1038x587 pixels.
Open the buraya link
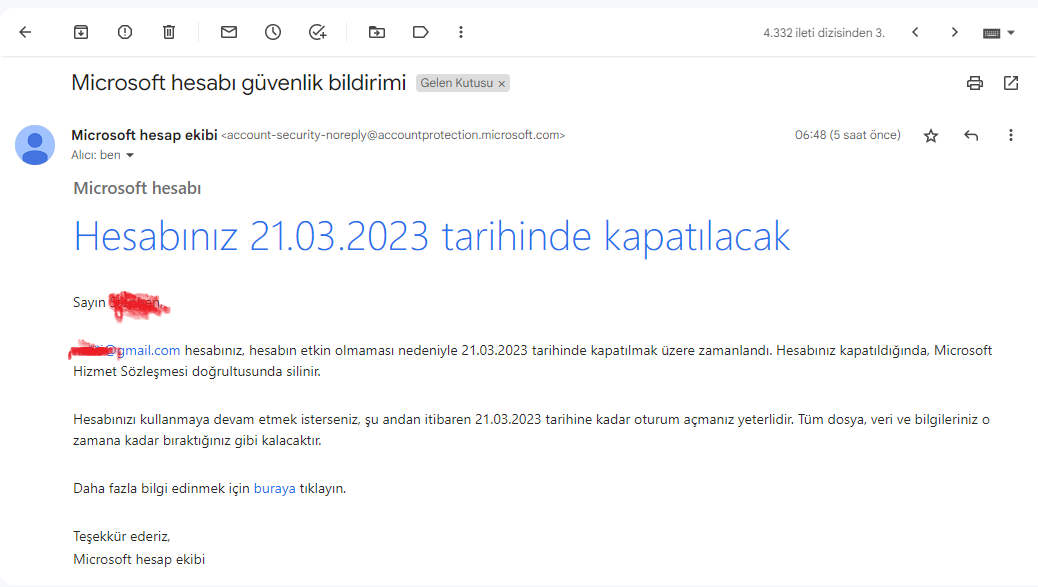coord(274,488)
